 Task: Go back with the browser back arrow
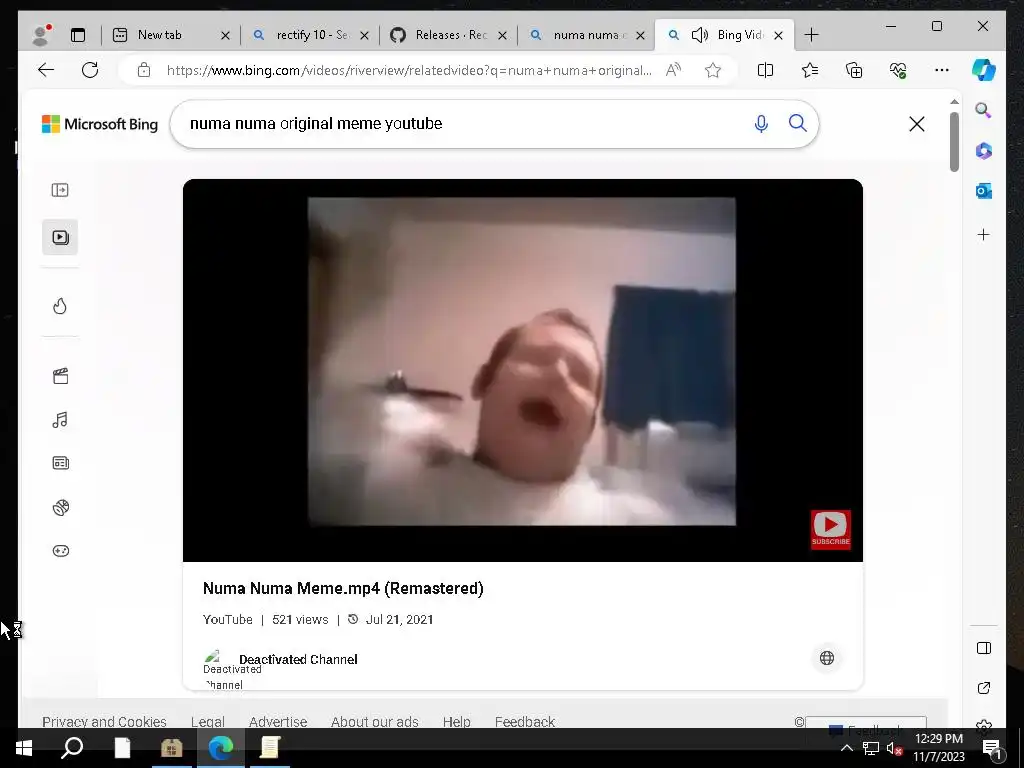[46, 70]
